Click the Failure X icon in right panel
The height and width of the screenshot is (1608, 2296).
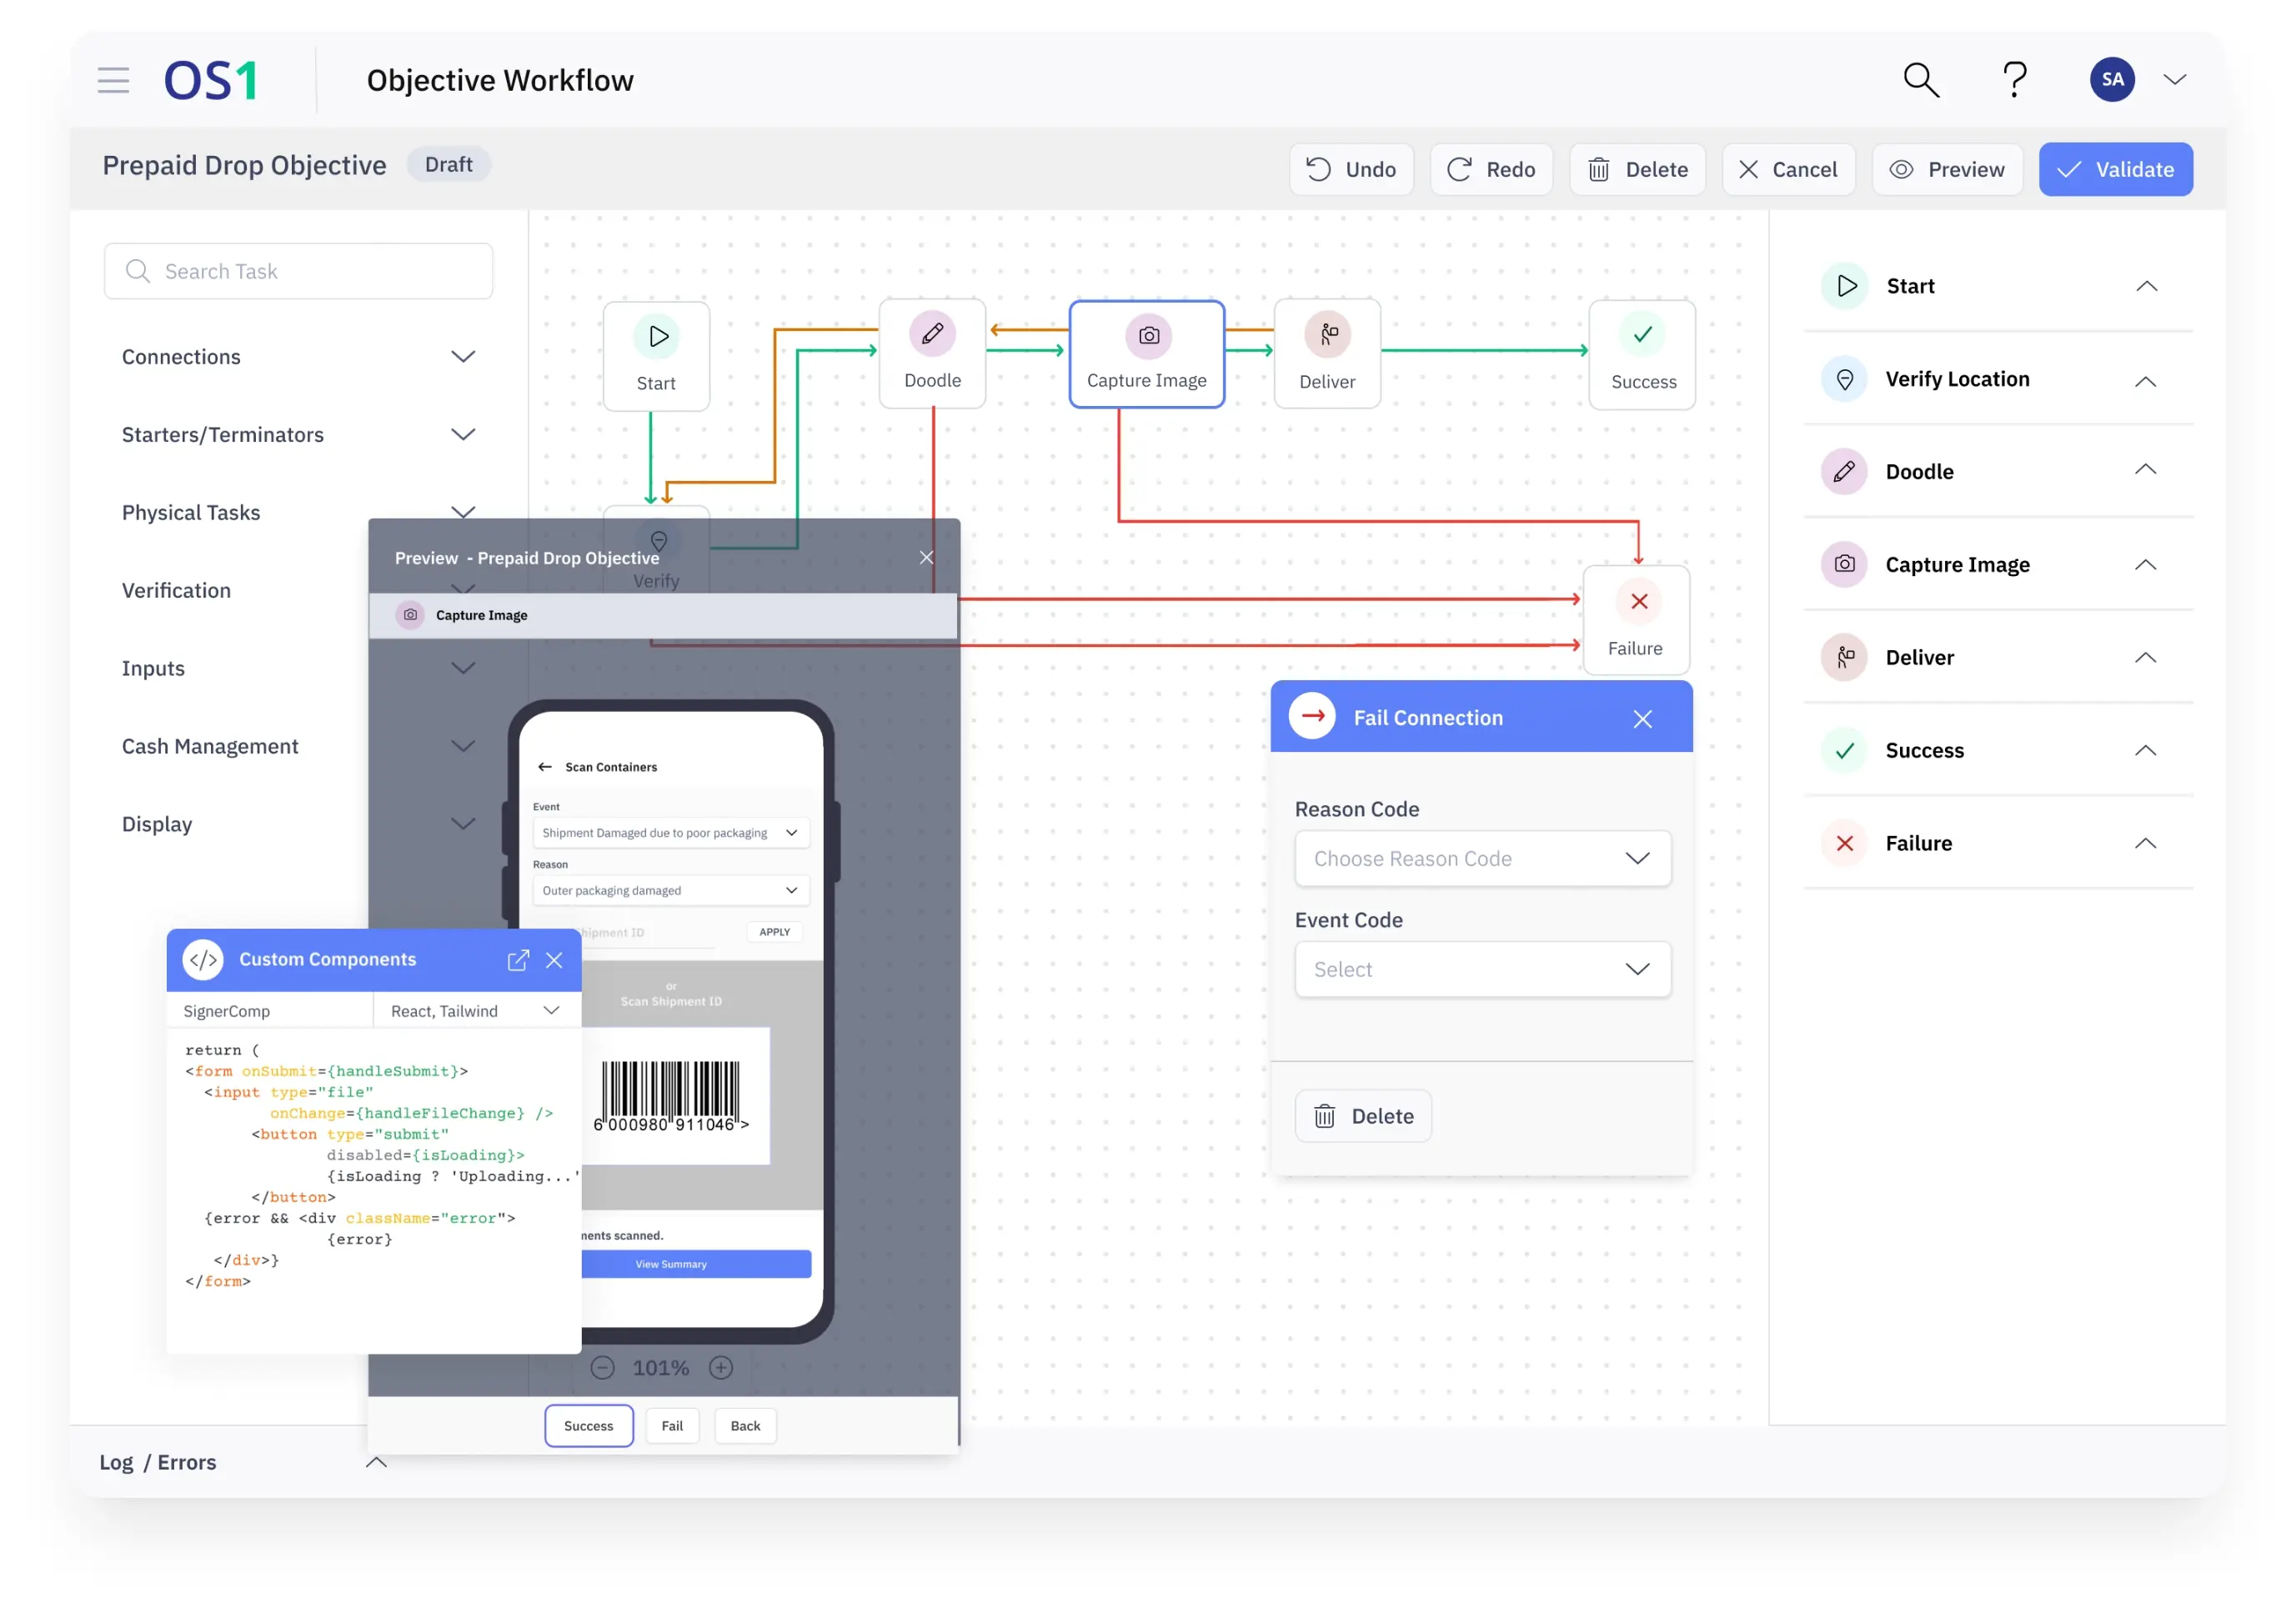[x=1845, y=843]
